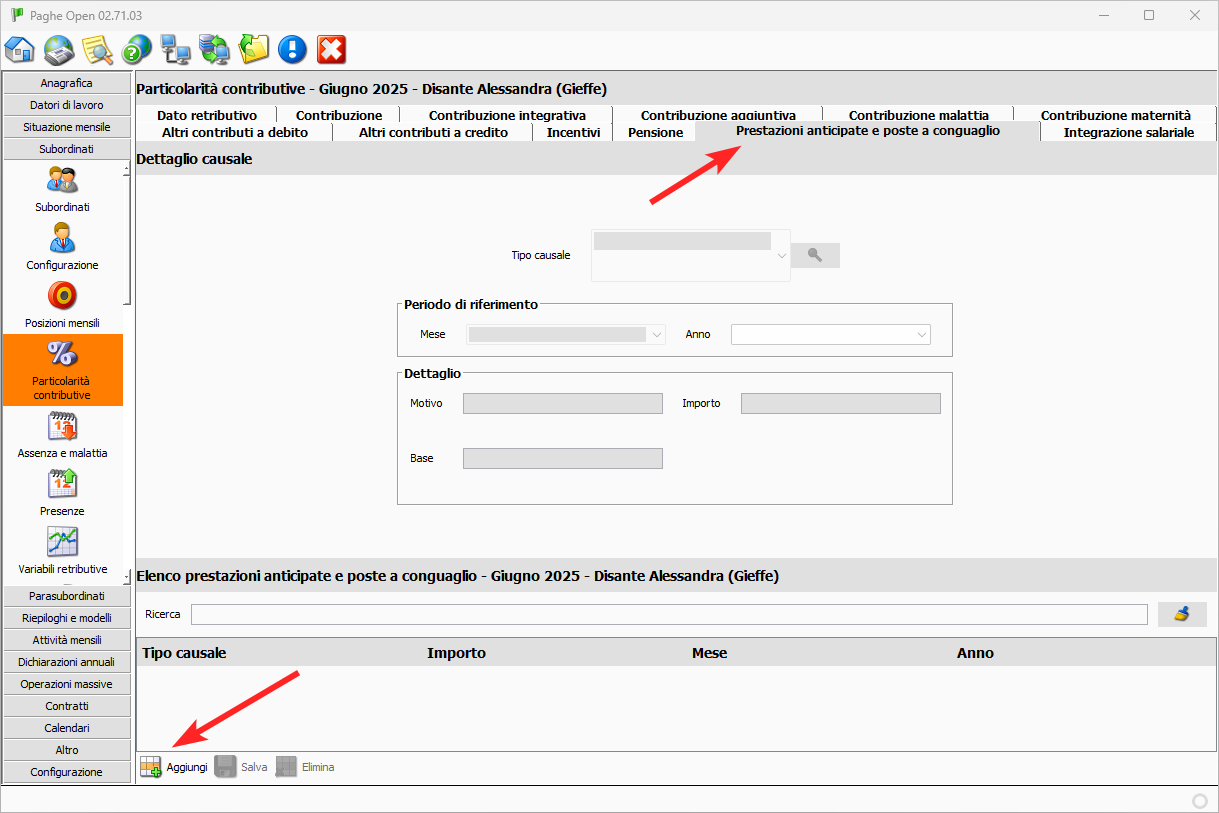The width and height of the screenshot is (1219, 813).
Task: Click the note with magnifier icon
Action: [x=97, y=49]
